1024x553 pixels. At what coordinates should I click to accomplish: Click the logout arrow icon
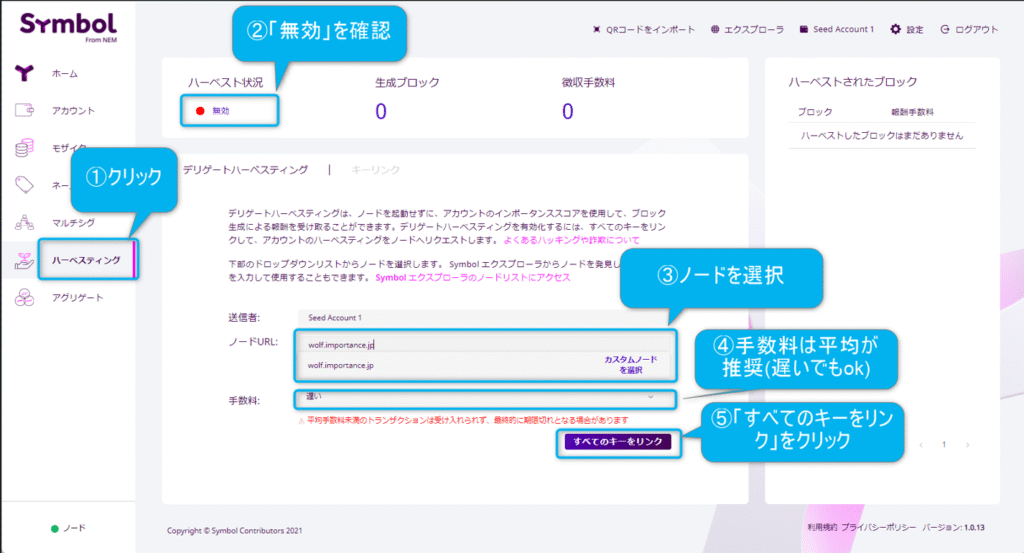point(944,29)
